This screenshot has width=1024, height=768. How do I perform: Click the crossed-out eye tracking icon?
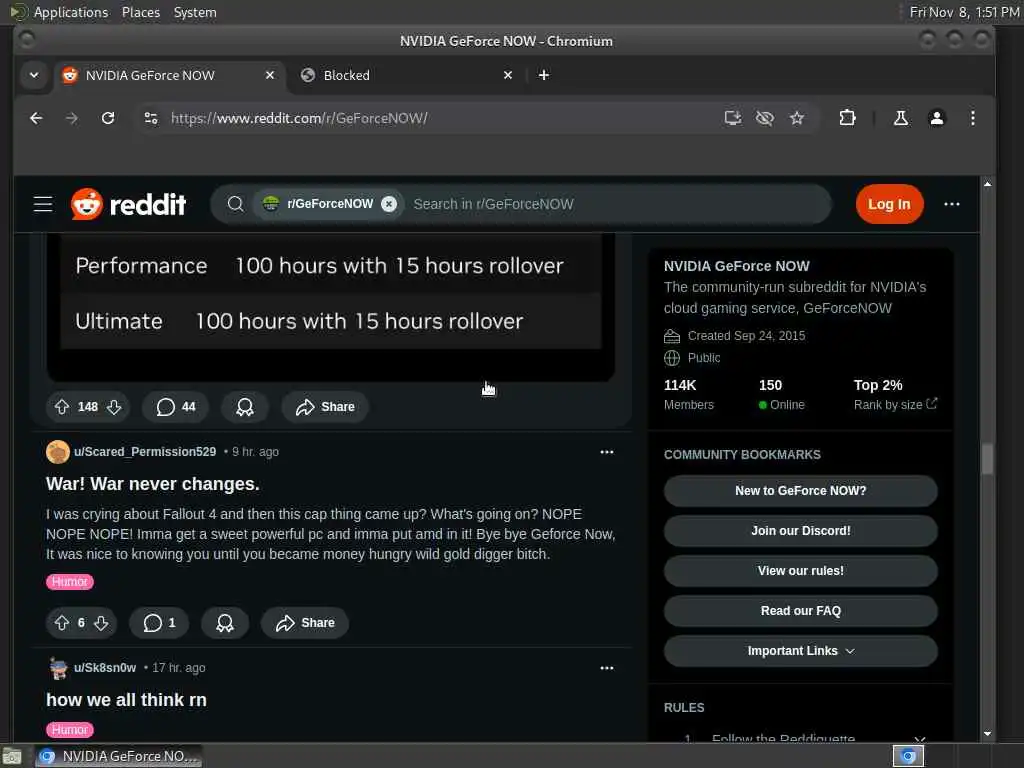765,118
